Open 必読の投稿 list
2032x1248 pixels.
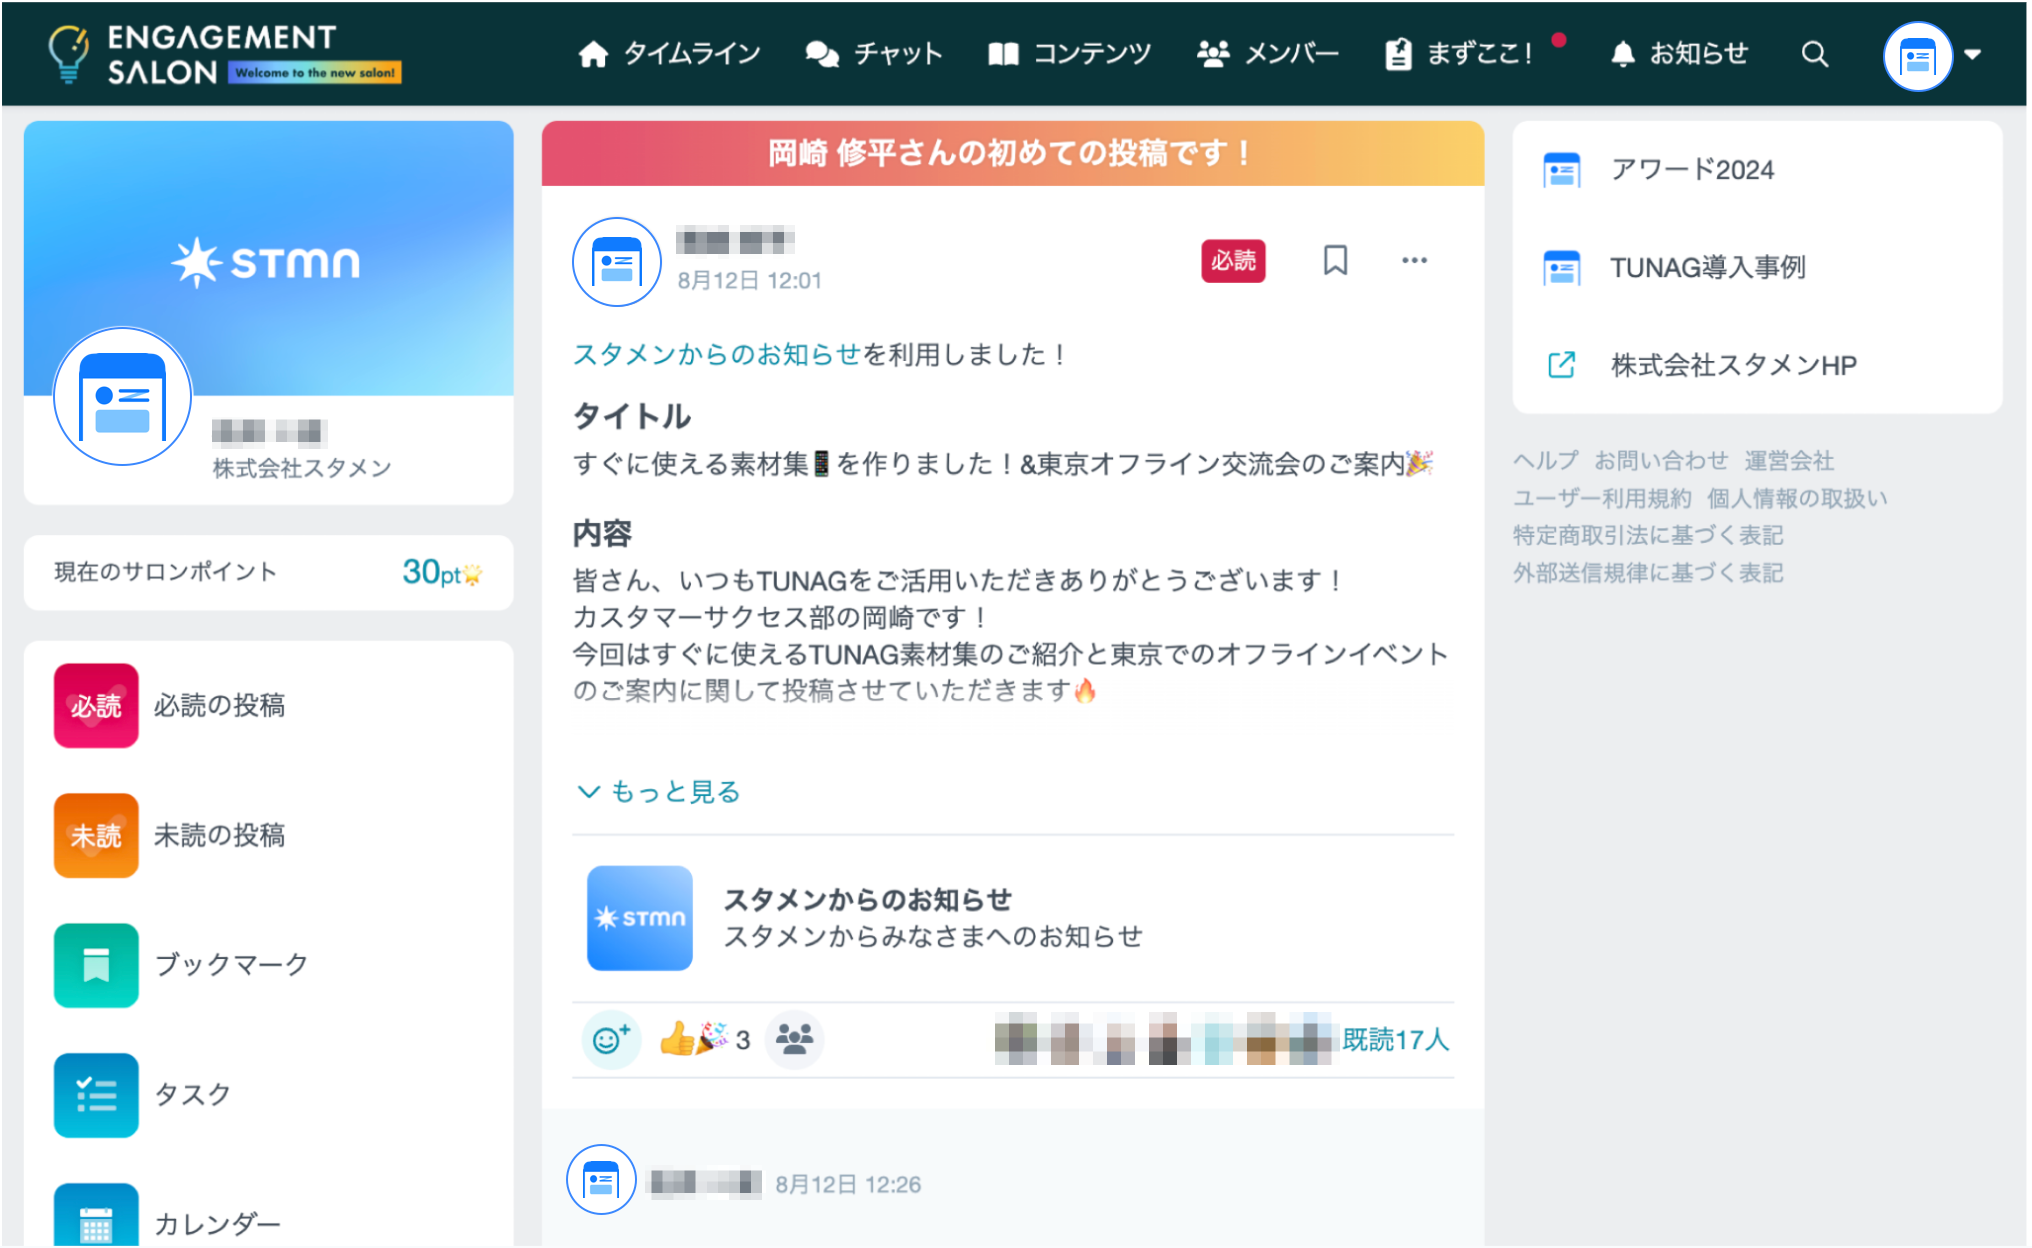tap(220, 705)
